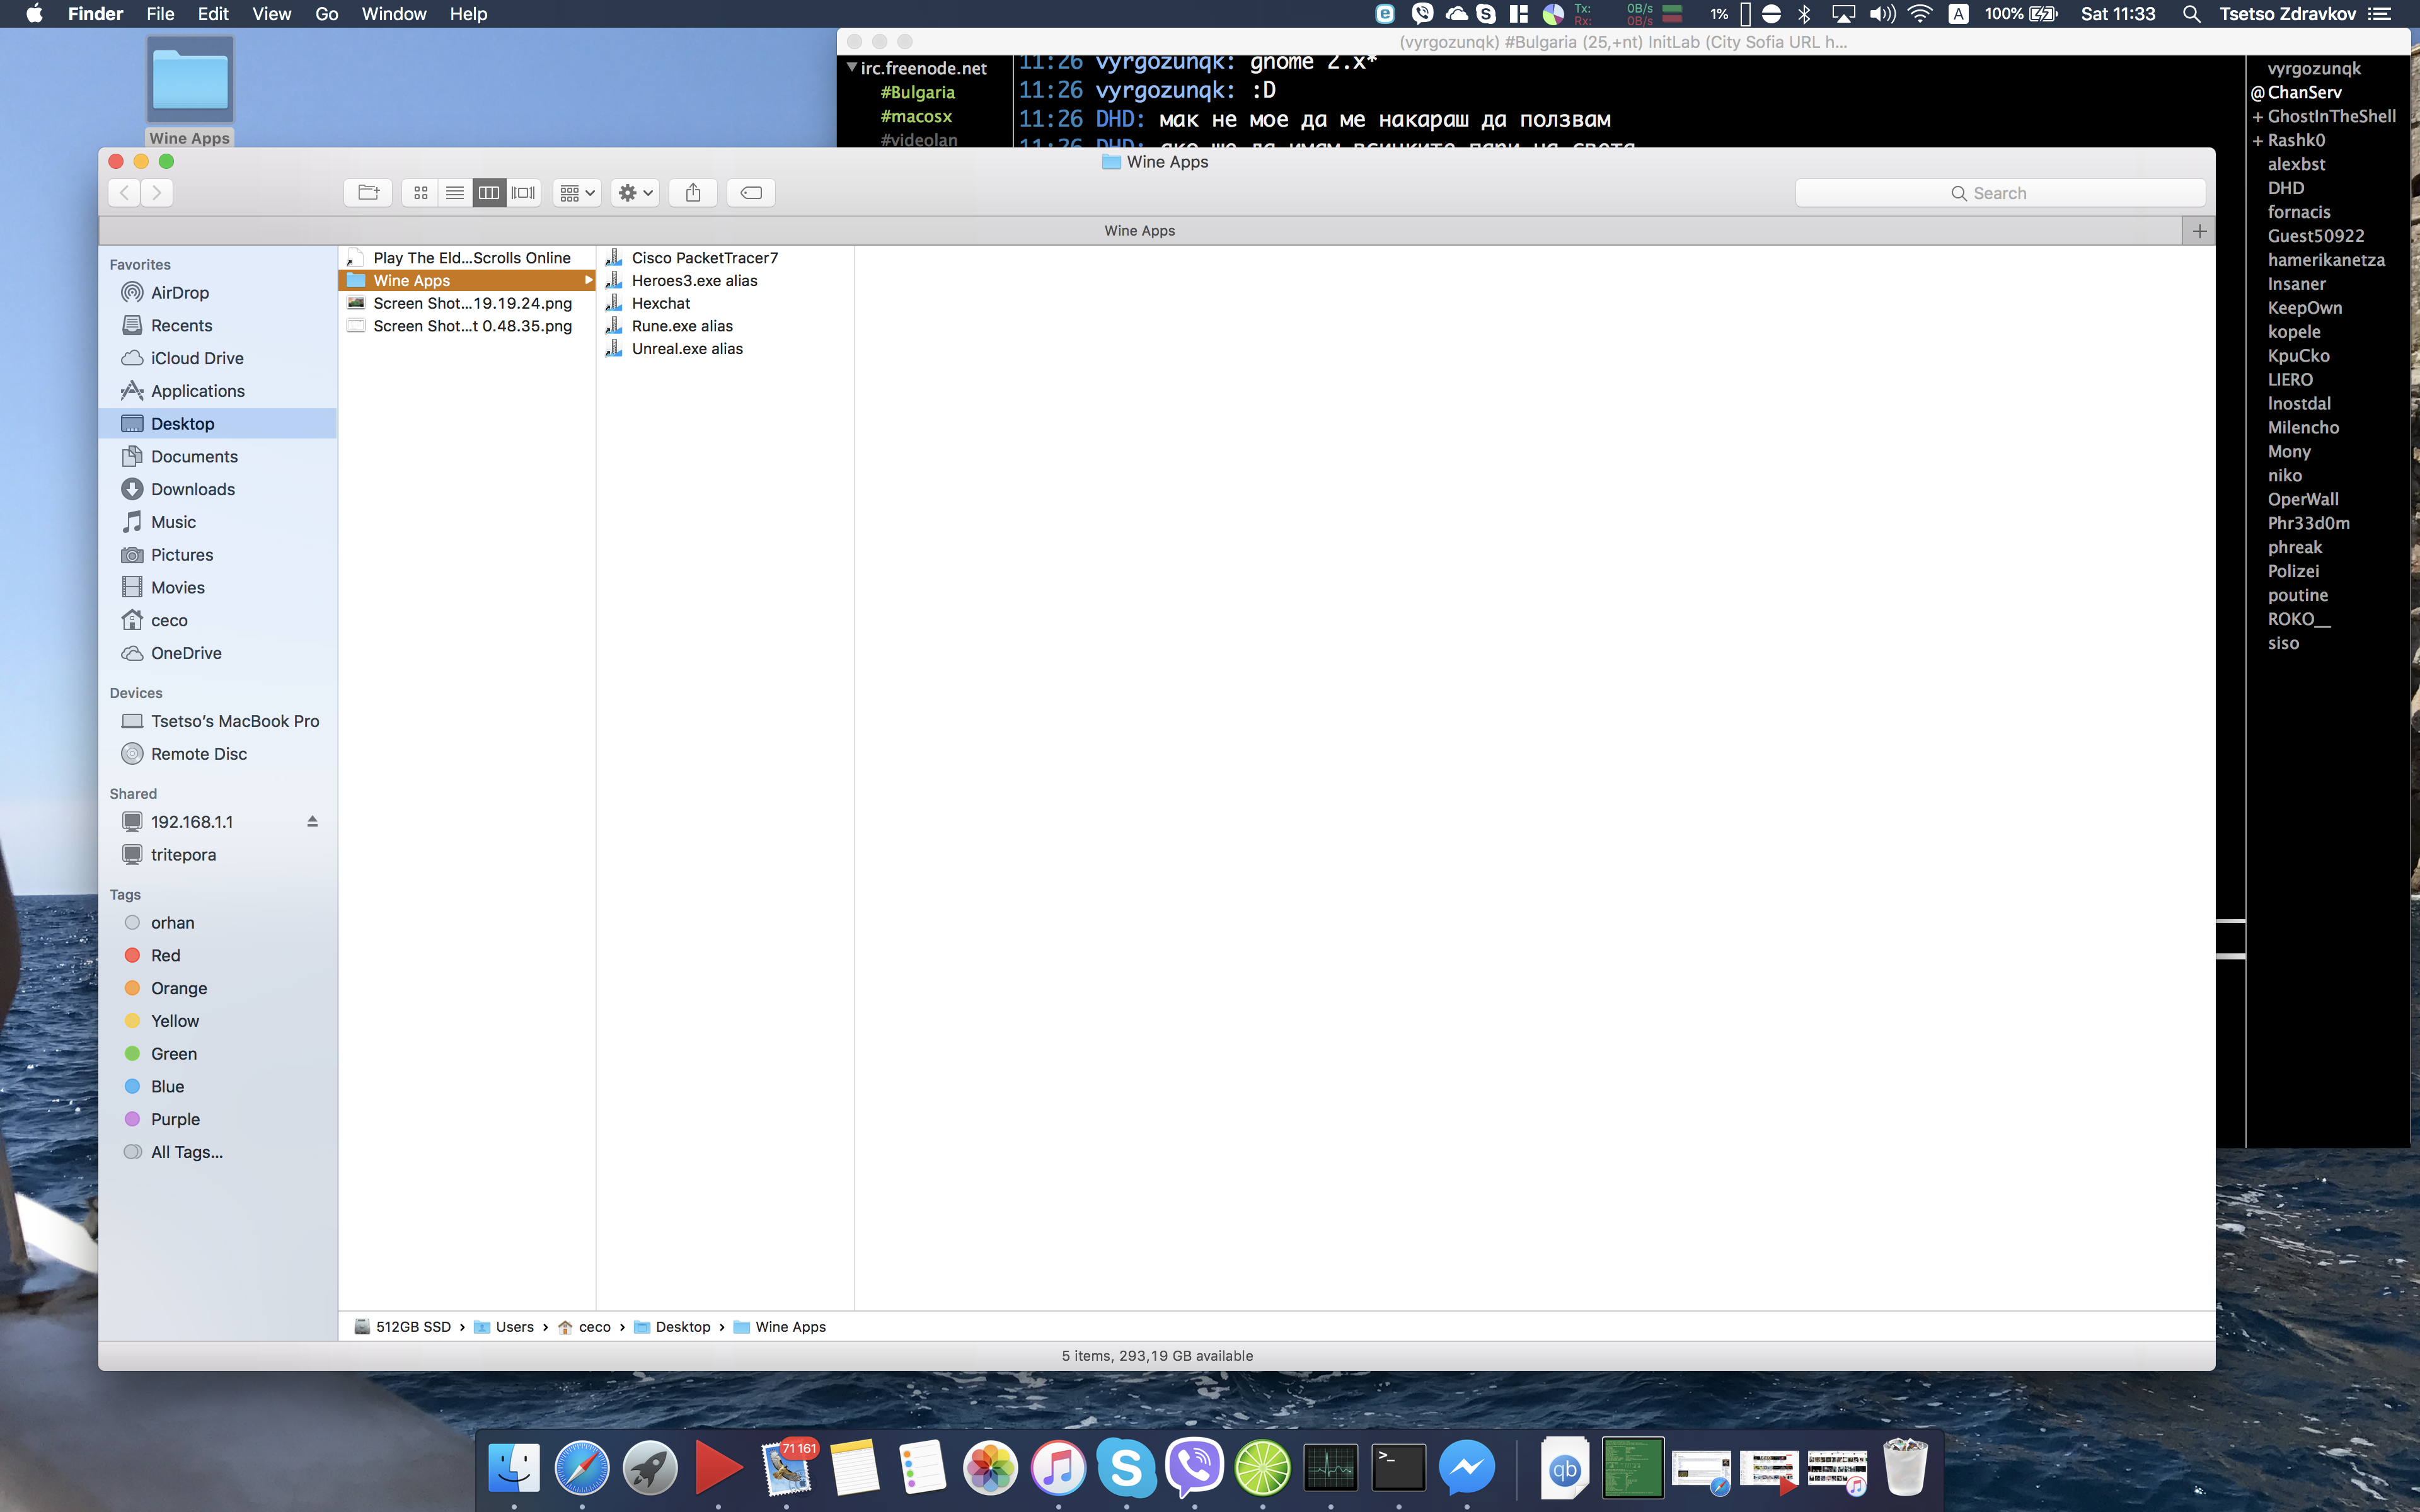Click Desktop in path bar
The image size is (2420, 1512).
click(672, 1327)
